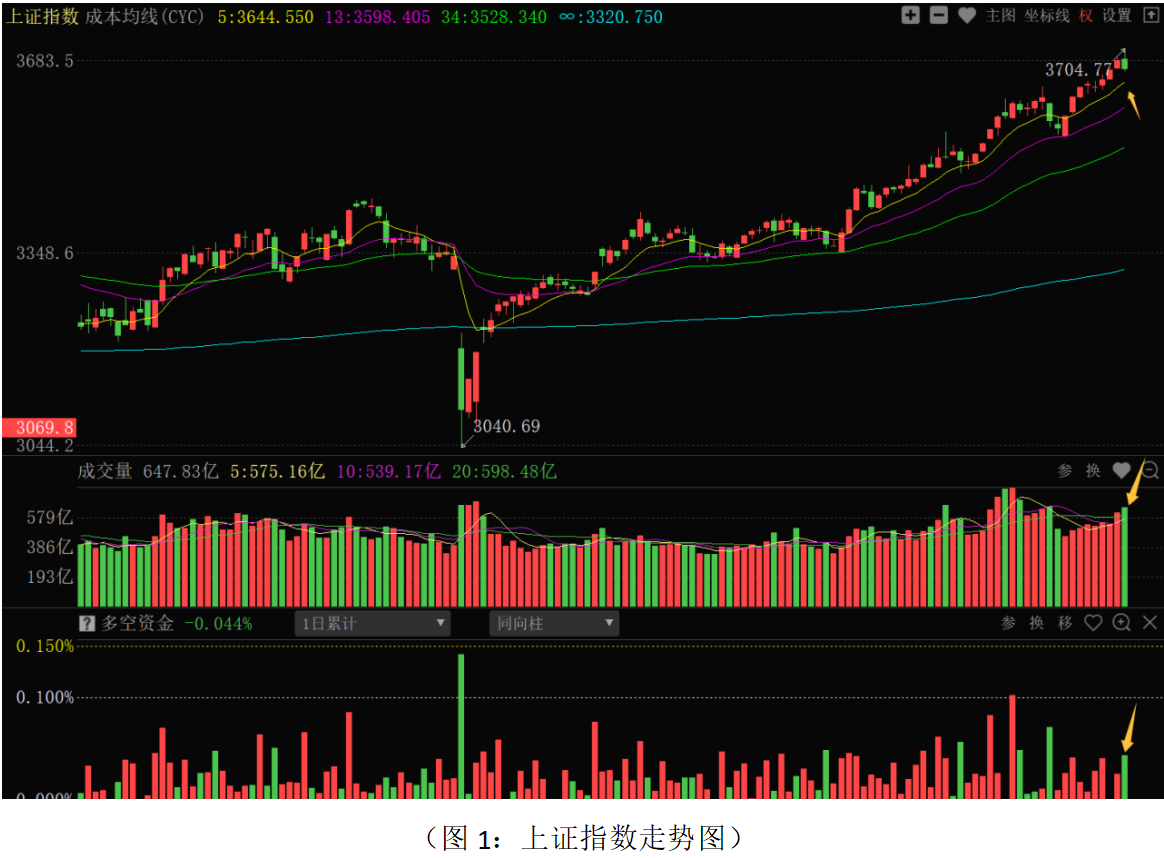The image size is (1164, 858).
Task: Open the 同向柱 dropdown
Action: (554, 623)
